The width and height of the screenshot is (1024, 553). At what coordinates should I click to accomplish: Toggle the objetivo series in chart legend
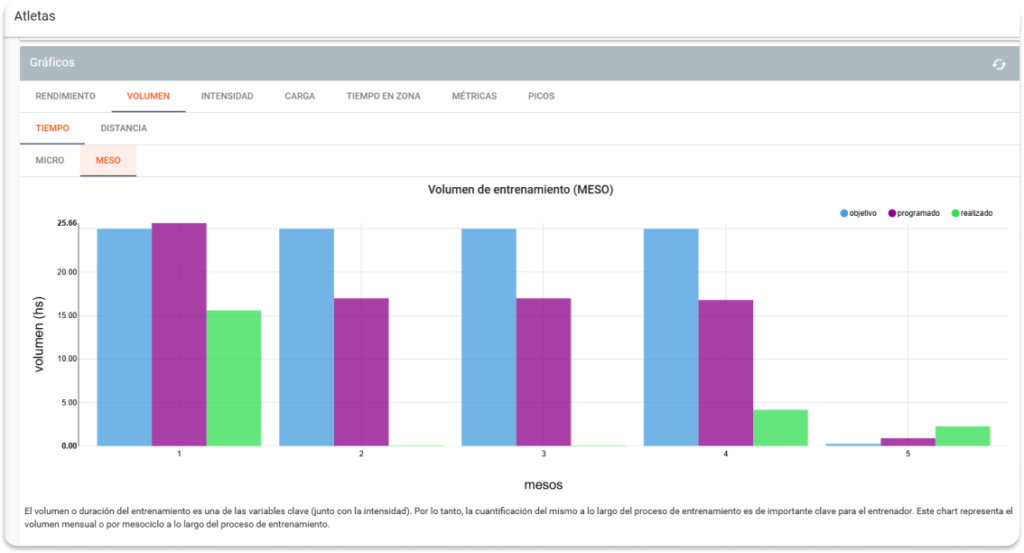point(862,213)
